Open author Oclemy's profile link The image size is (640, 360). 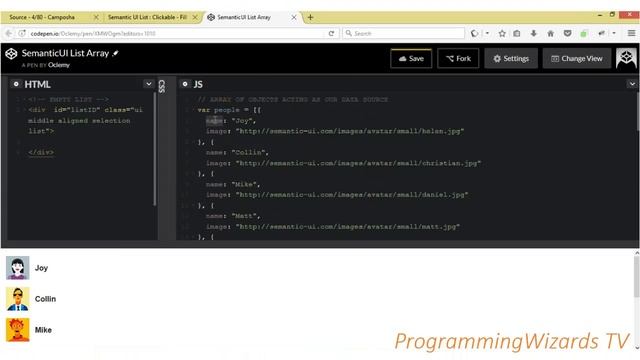pyautogui.click(x=59, y=65)
